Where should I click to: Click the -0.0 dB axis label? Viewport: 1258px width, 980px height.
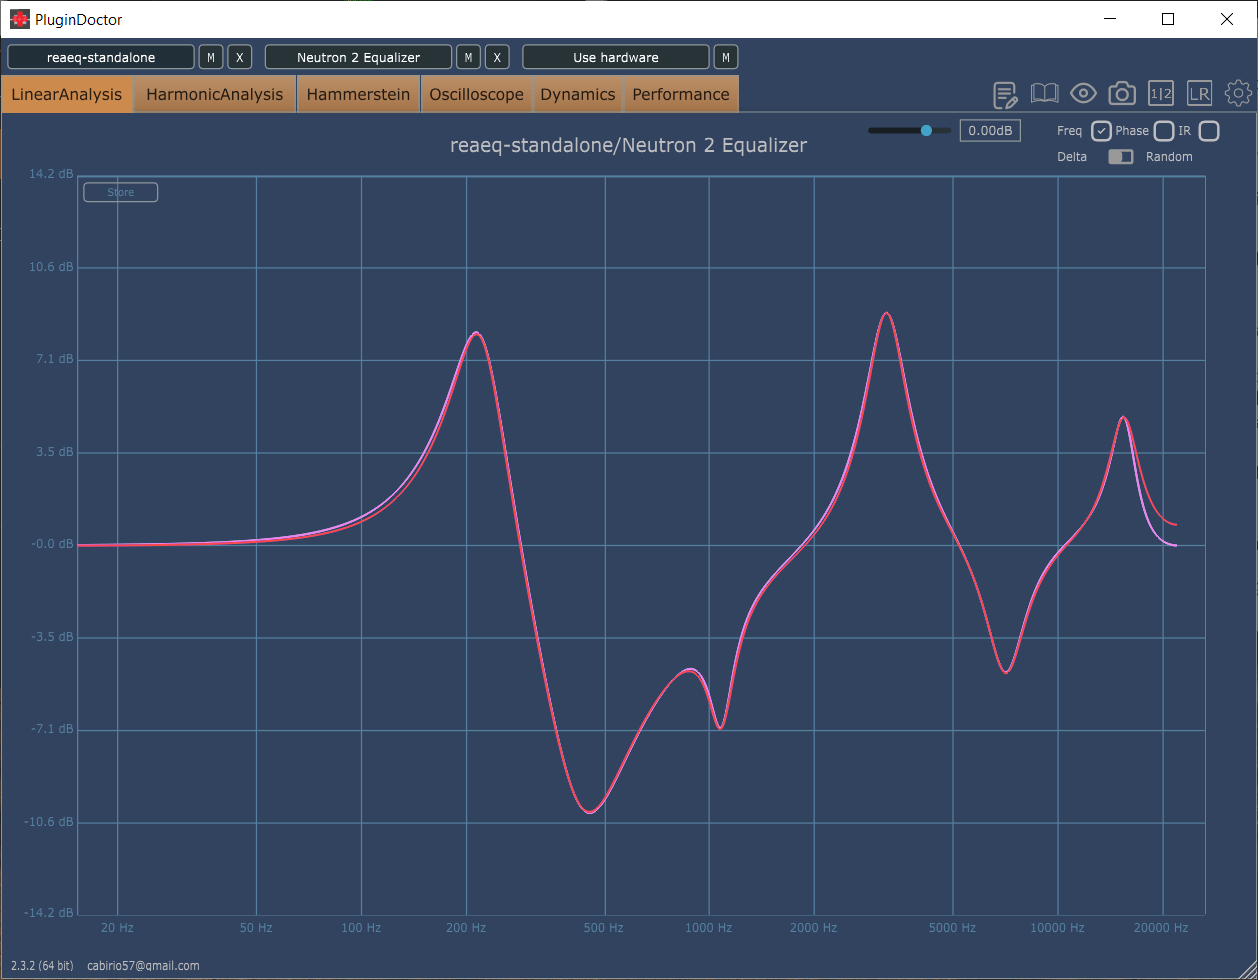(52, 544)
